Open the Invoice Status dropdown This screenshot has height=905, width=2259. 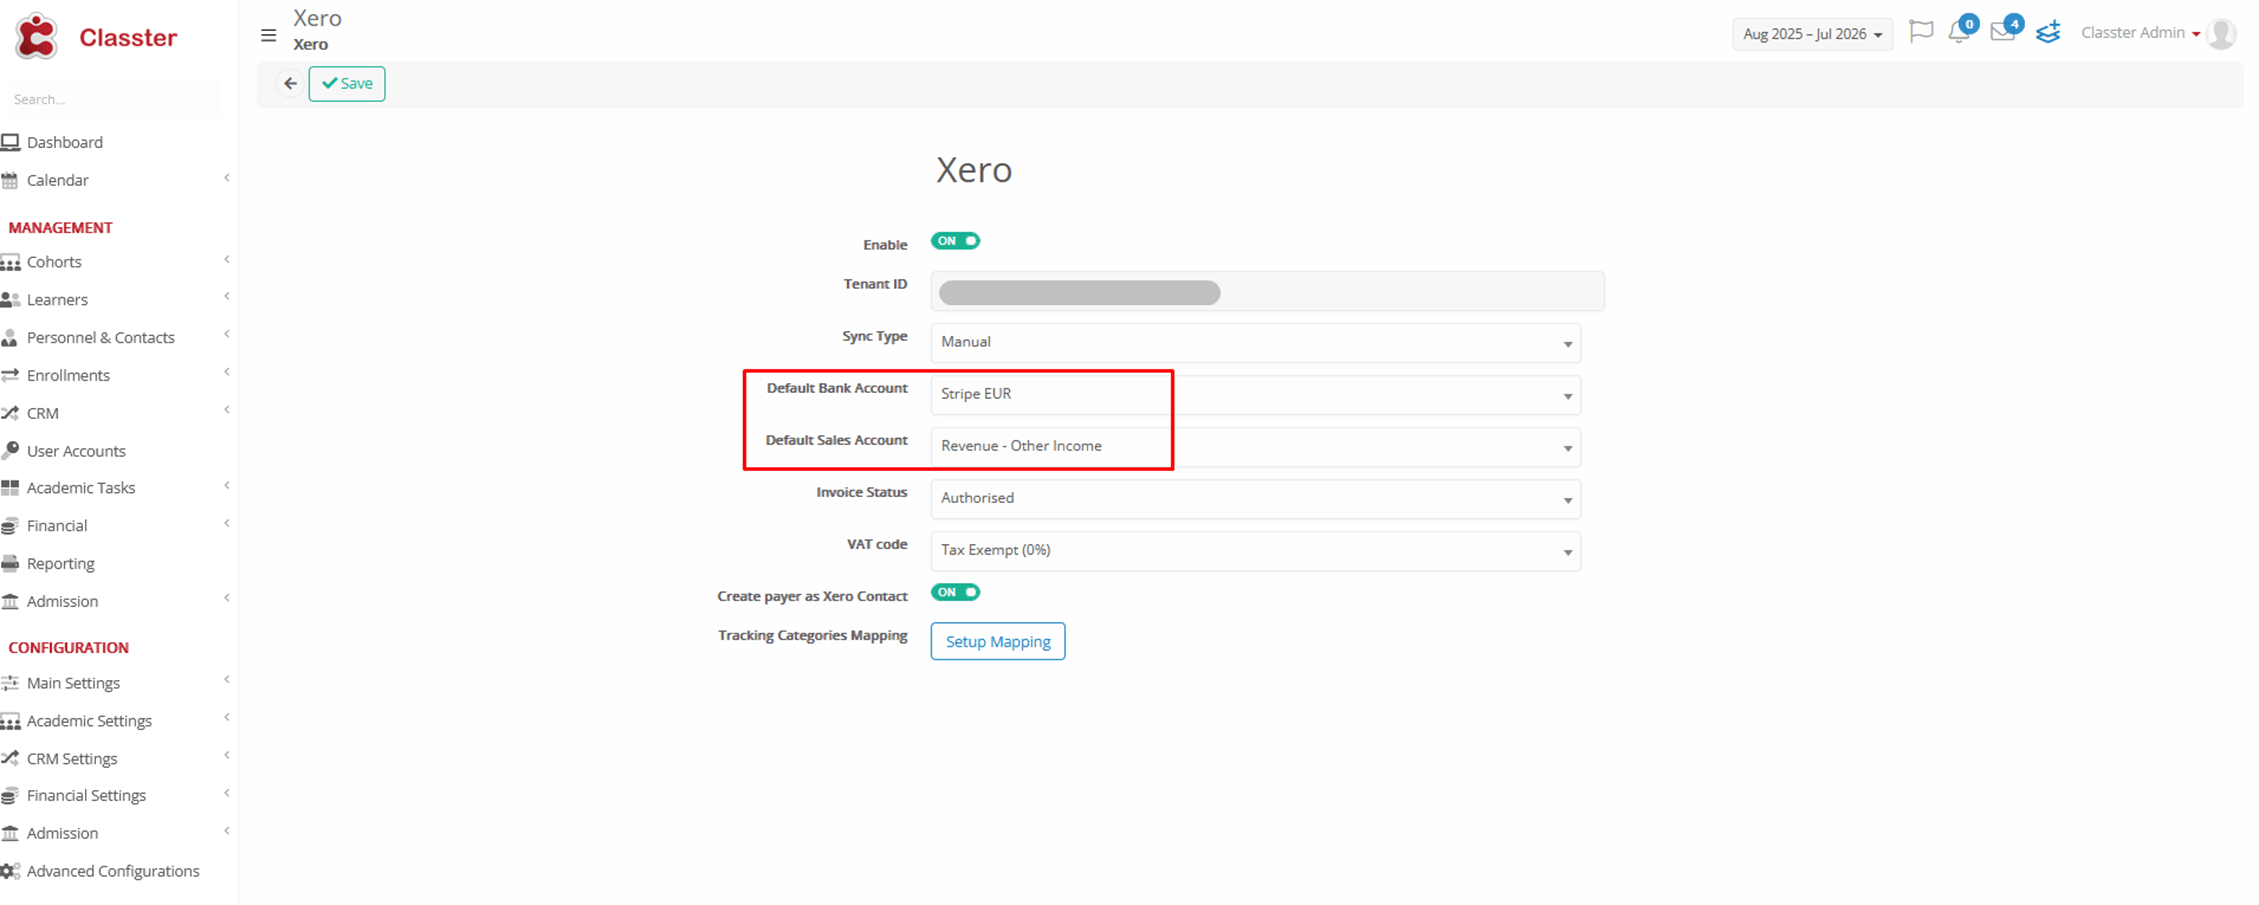click(x=1255, y=499)
